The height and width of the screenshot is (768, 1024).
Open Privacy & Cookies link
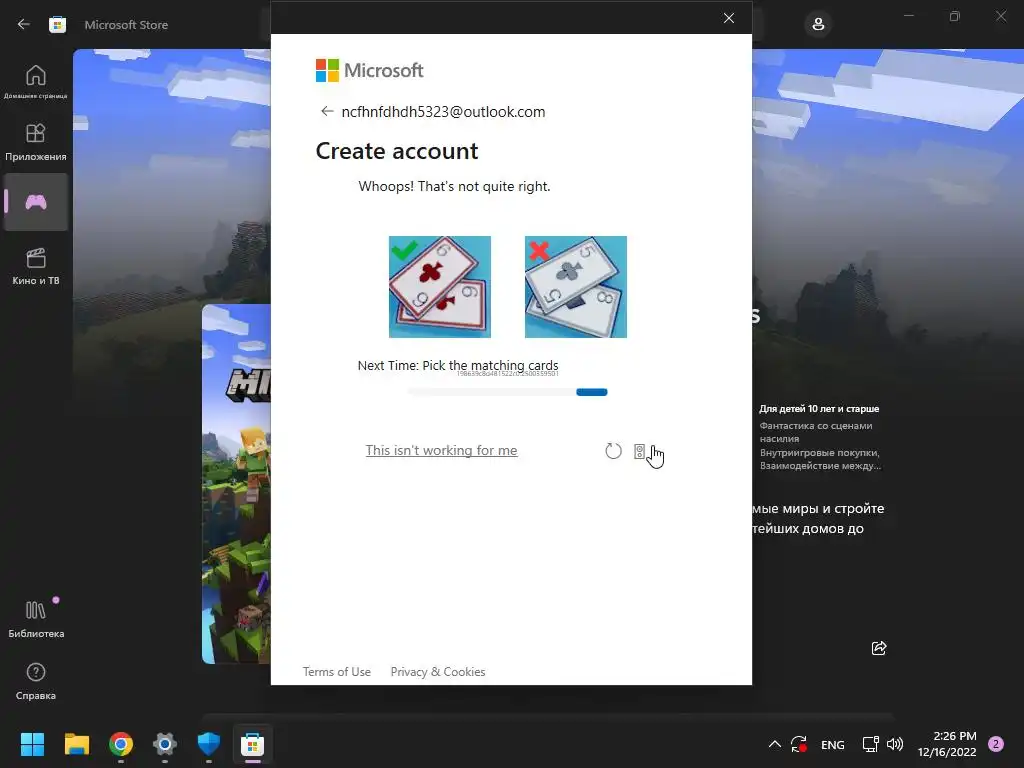coord(438,671)
